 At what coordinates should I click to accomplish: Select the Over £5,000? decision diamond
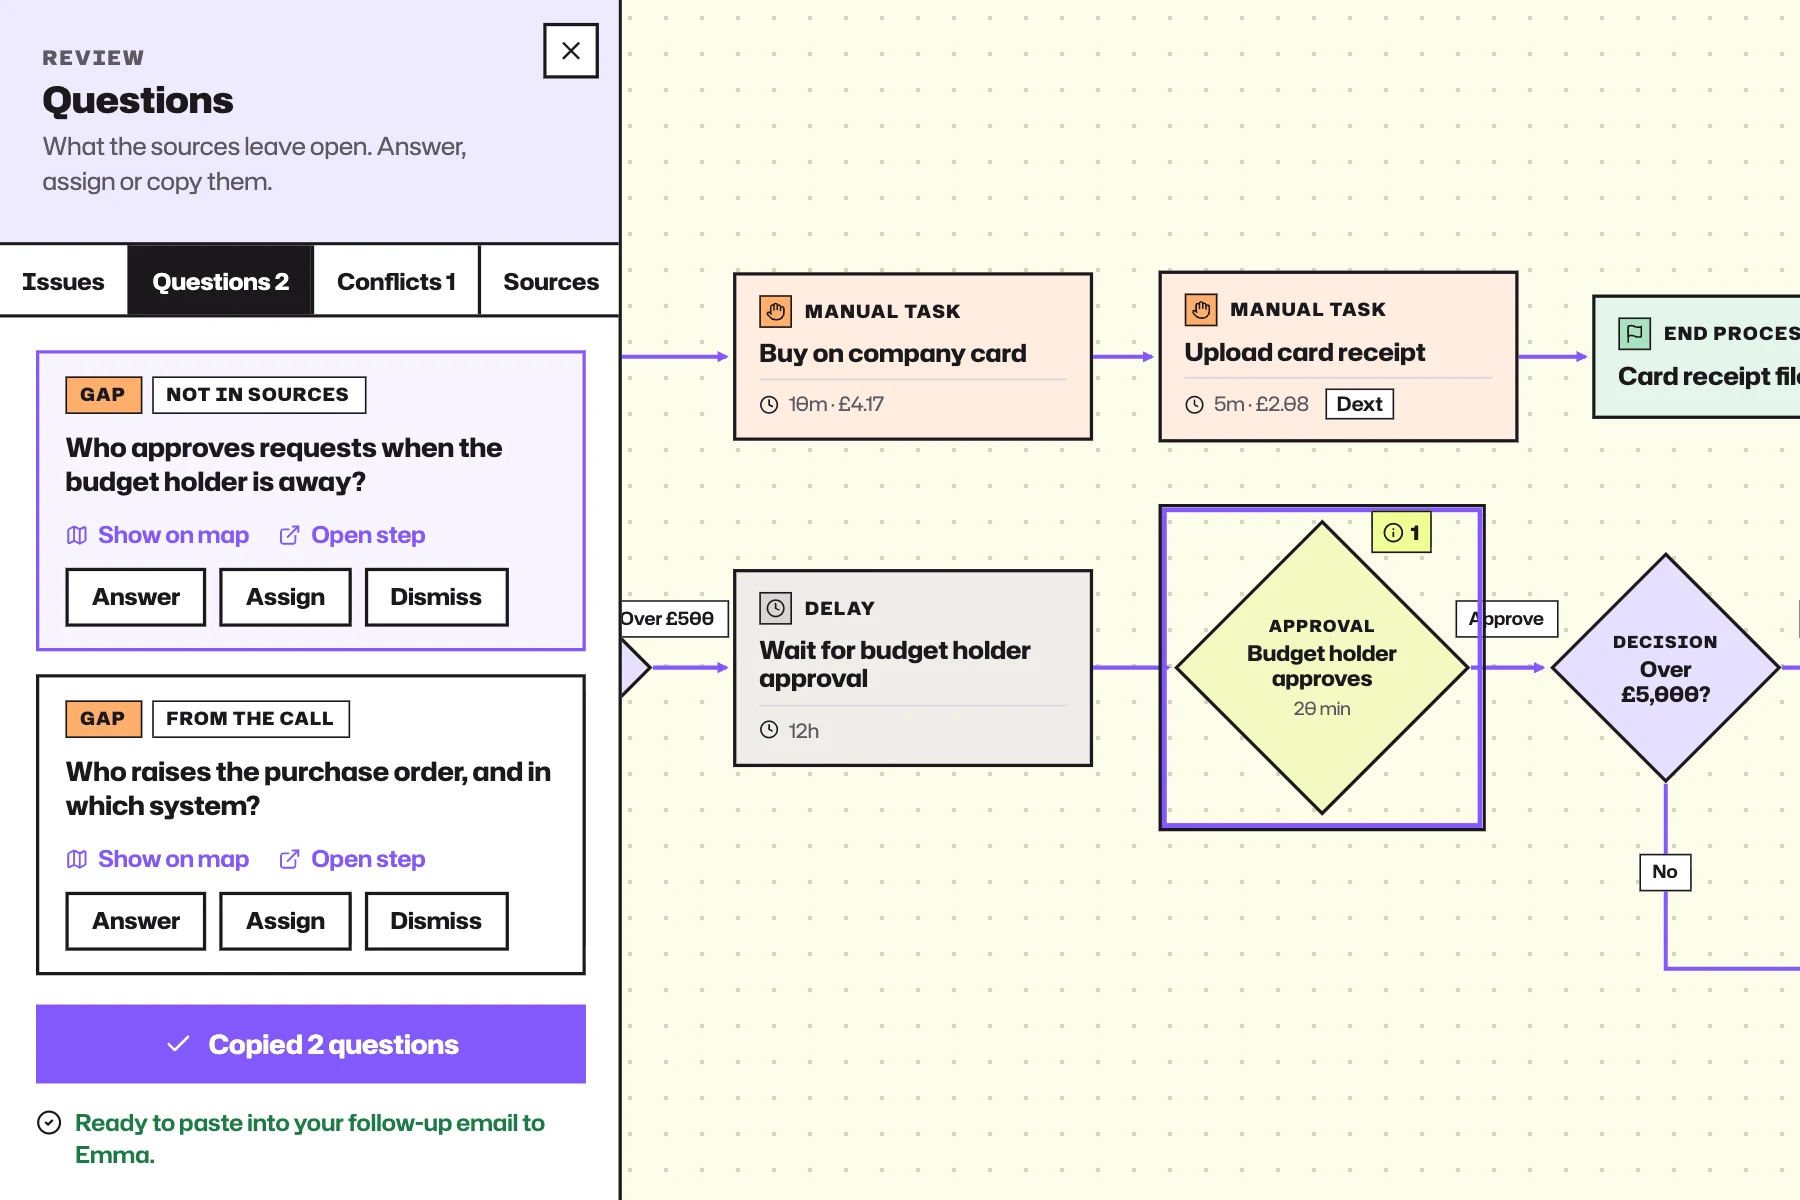coord(1665,667)
